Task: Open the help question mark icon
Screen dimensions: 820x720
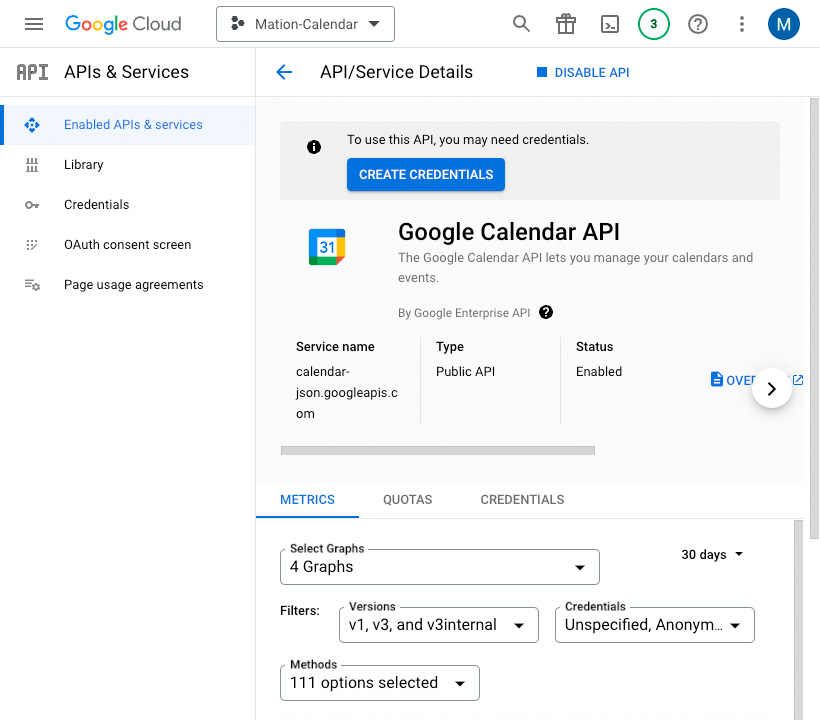Action: tap(698, 24)
